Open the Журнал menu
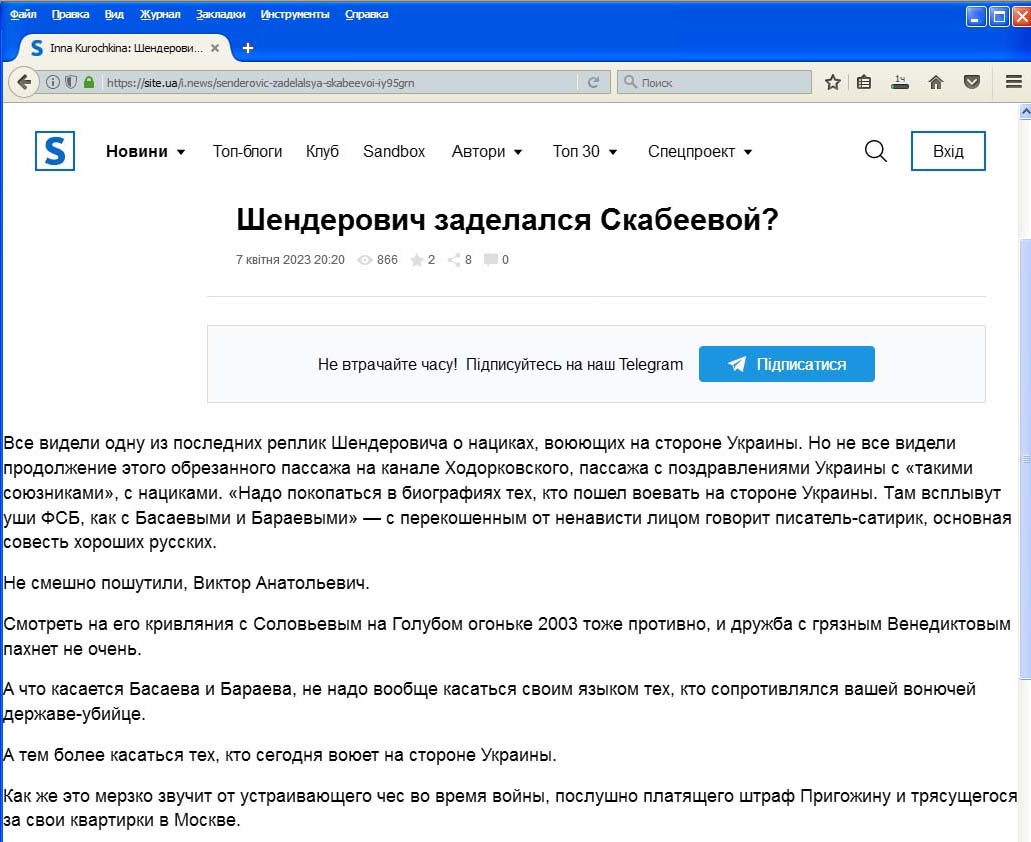 [160, 14]
